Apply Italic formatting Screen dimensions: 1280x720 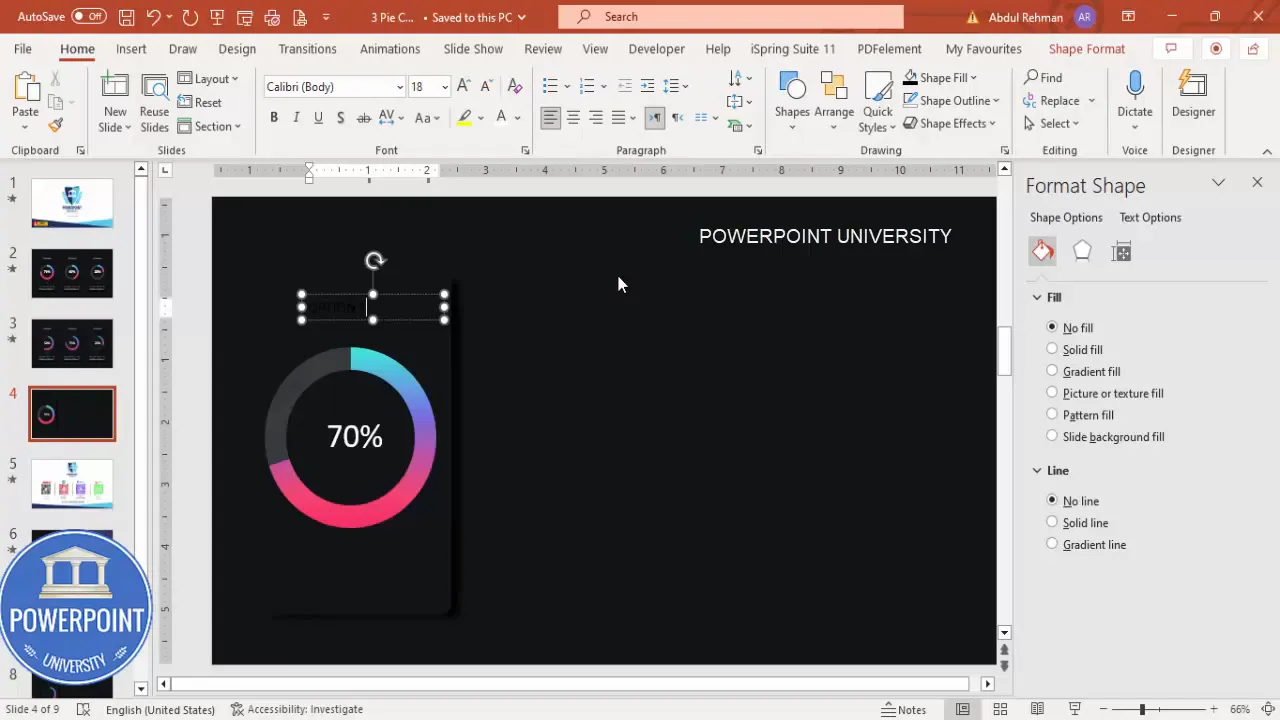(296, 118)
